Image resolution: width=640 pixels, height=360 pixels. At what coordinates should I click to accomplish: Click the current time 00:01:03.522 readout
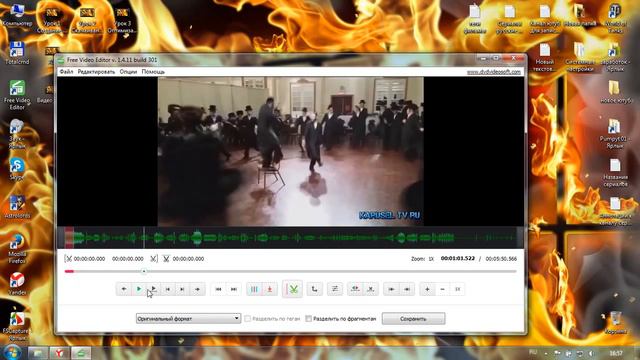tap(458, 258)
